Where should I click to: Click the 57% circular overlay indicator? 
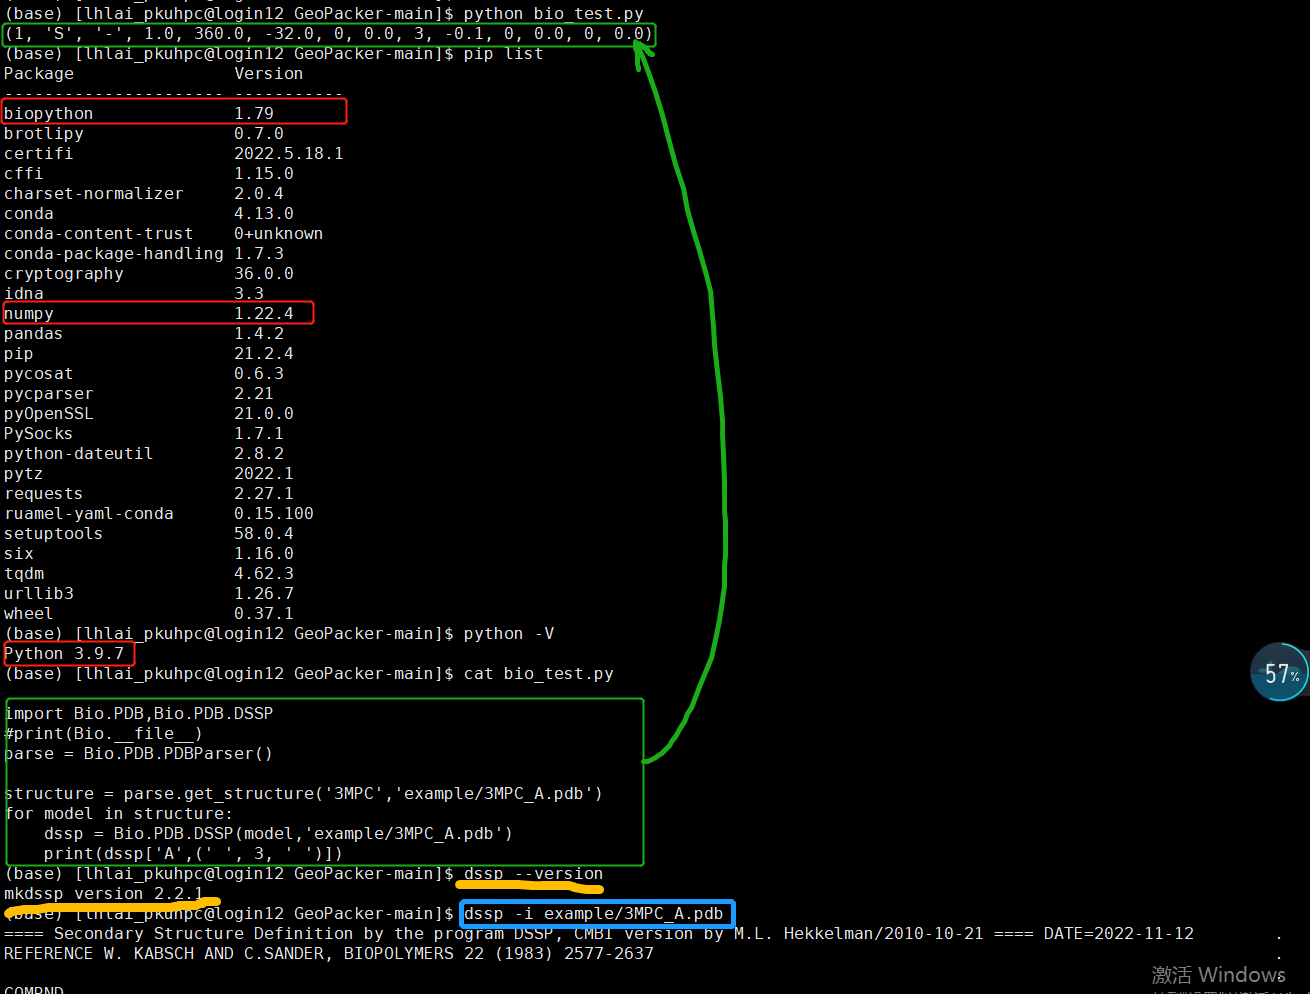coord(1279,672)
